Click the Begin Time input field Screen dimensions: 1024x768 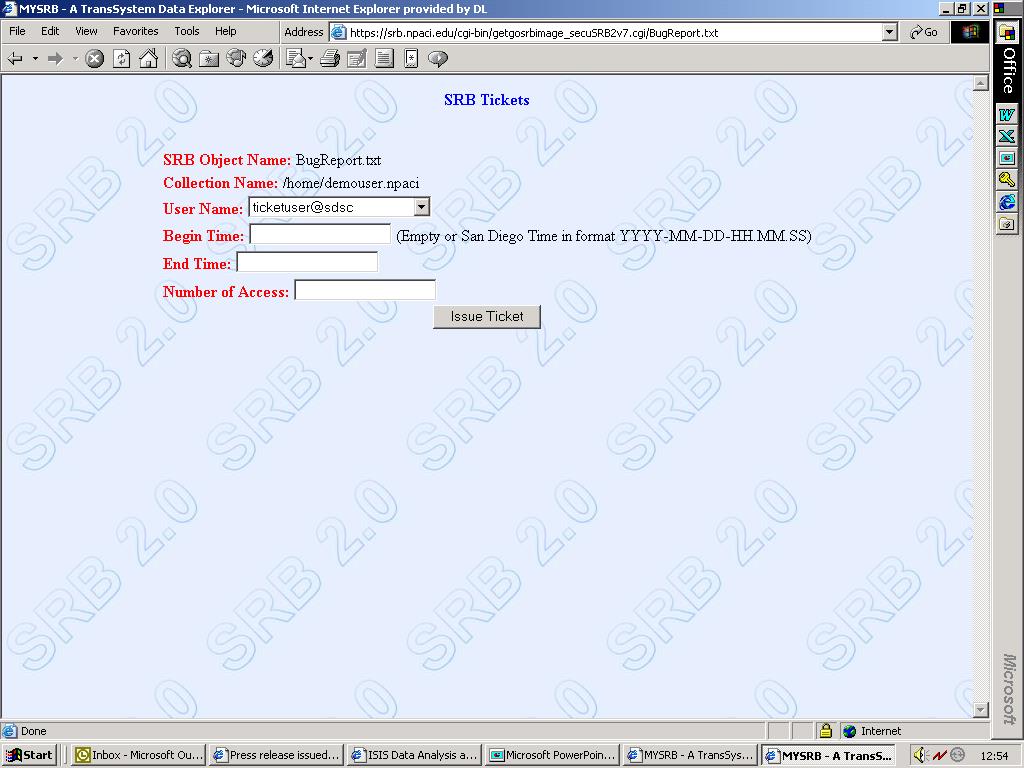point(320,234)
